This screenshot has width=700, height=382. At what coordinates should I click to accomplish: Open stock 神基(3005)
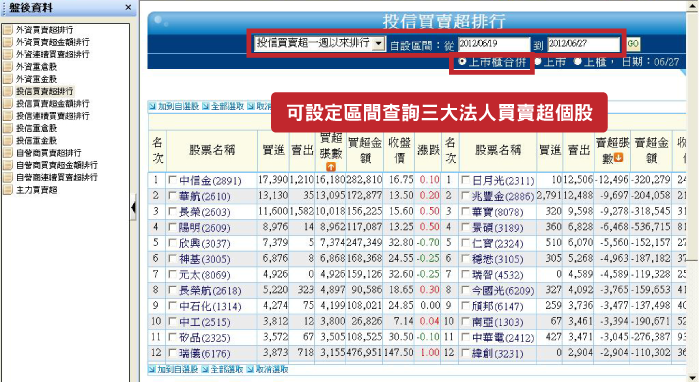coord(204,259)
